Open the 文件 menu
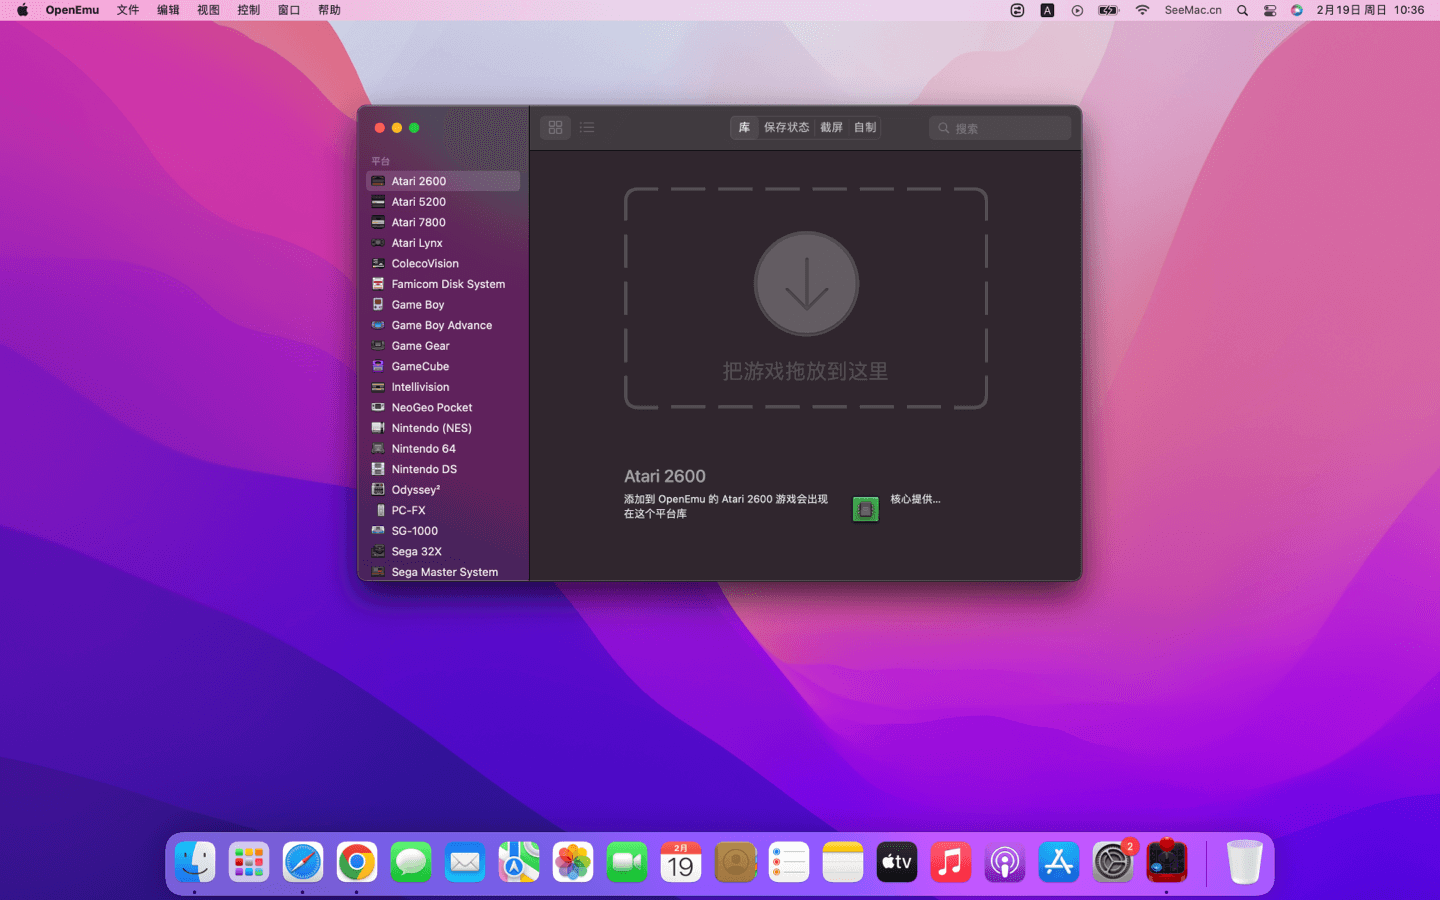1440x900 pixels. point(128,10)
